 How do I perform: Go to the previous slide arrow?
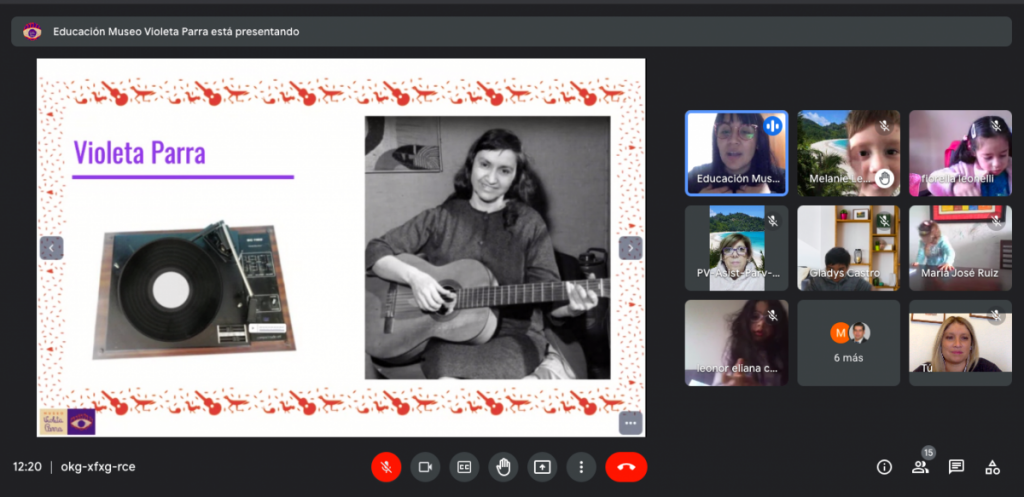pyautogui.click(x=51, y=248)
